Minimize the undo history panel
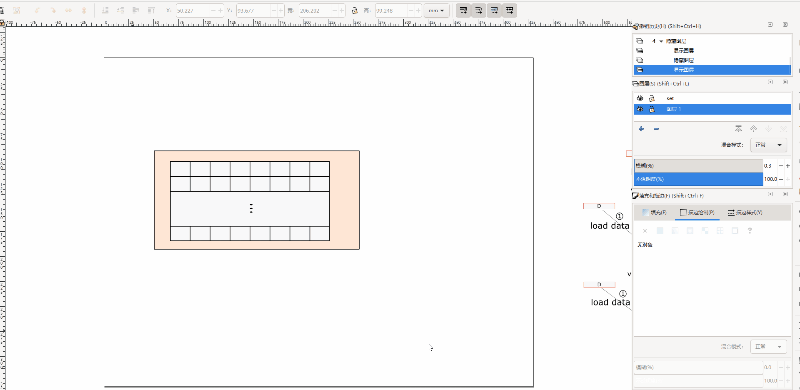Image resolution: width=800 pixels, height=390 pixels. pyautogui.click(x=770, y=25)
